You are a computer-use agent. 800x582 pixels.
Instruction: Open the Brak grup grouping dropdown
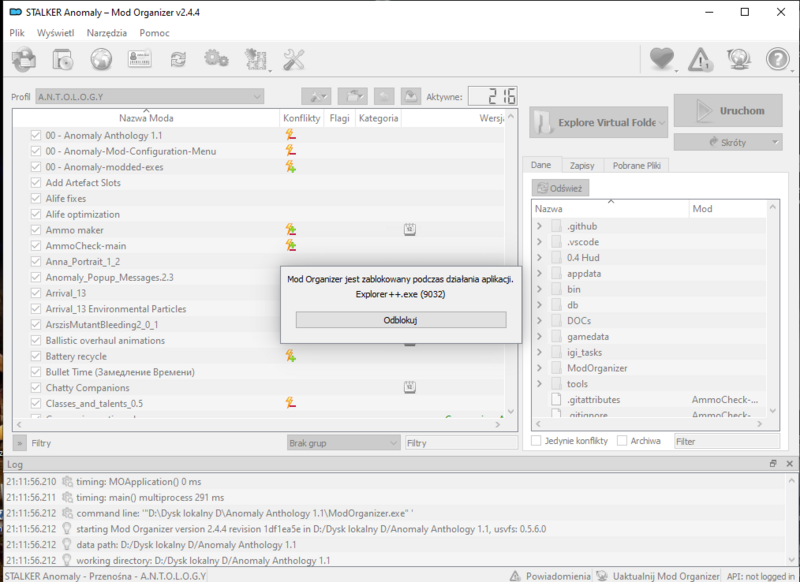click(342, 442)
